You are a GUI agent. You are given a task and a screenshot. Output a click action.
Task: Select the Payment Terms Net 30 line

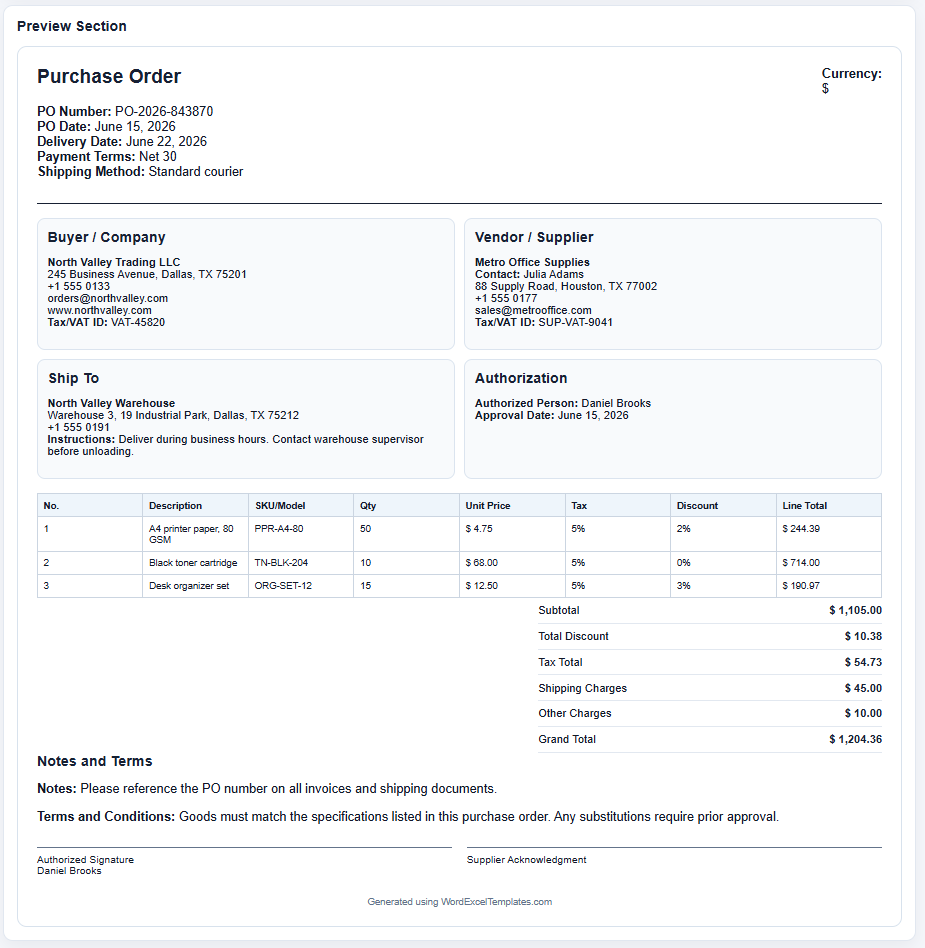point(107,157)
